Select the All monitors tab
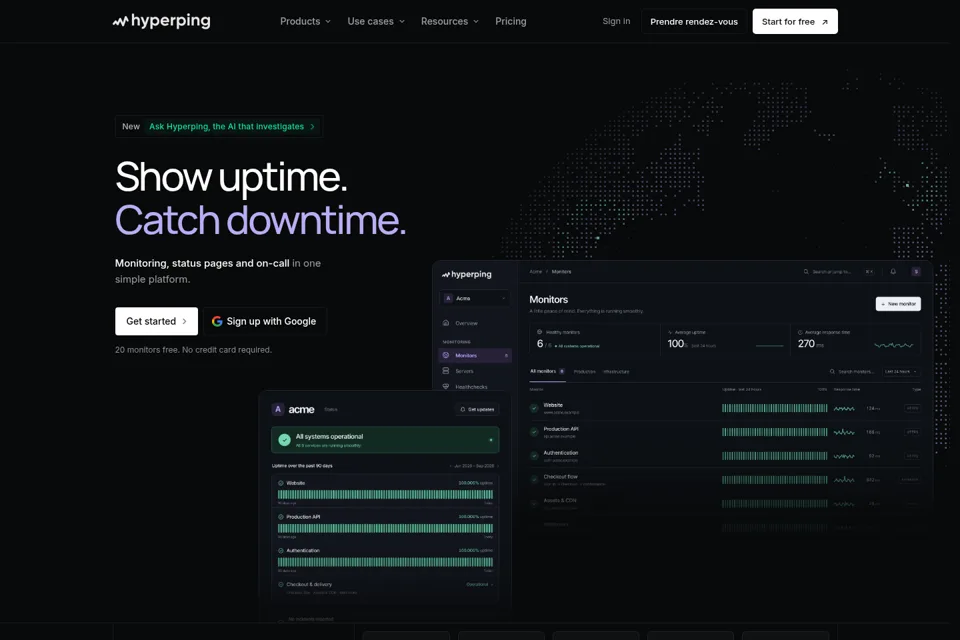Image resolution: width=960 pixels, height=640 pixels. [x=547, y=371]
